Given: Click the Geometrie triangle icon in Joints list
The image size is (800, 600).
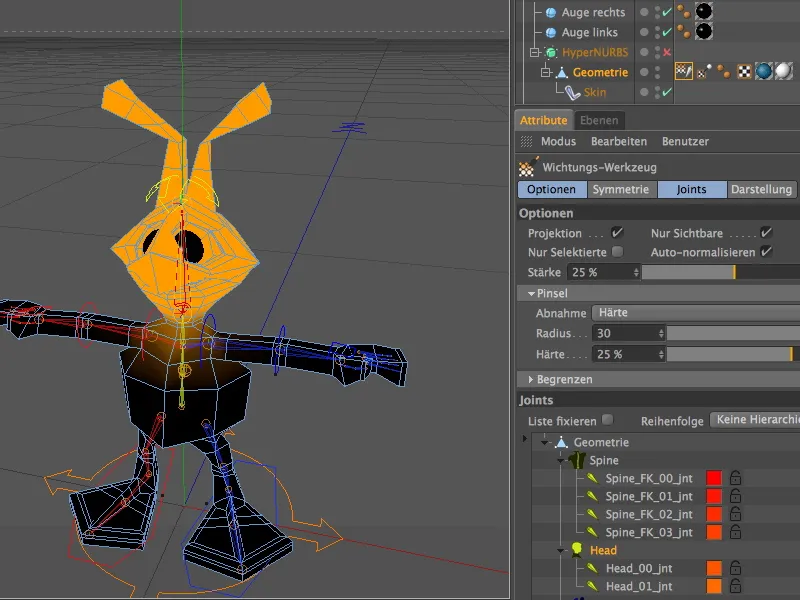Looking at the screenshot, I should coord(562,442).
